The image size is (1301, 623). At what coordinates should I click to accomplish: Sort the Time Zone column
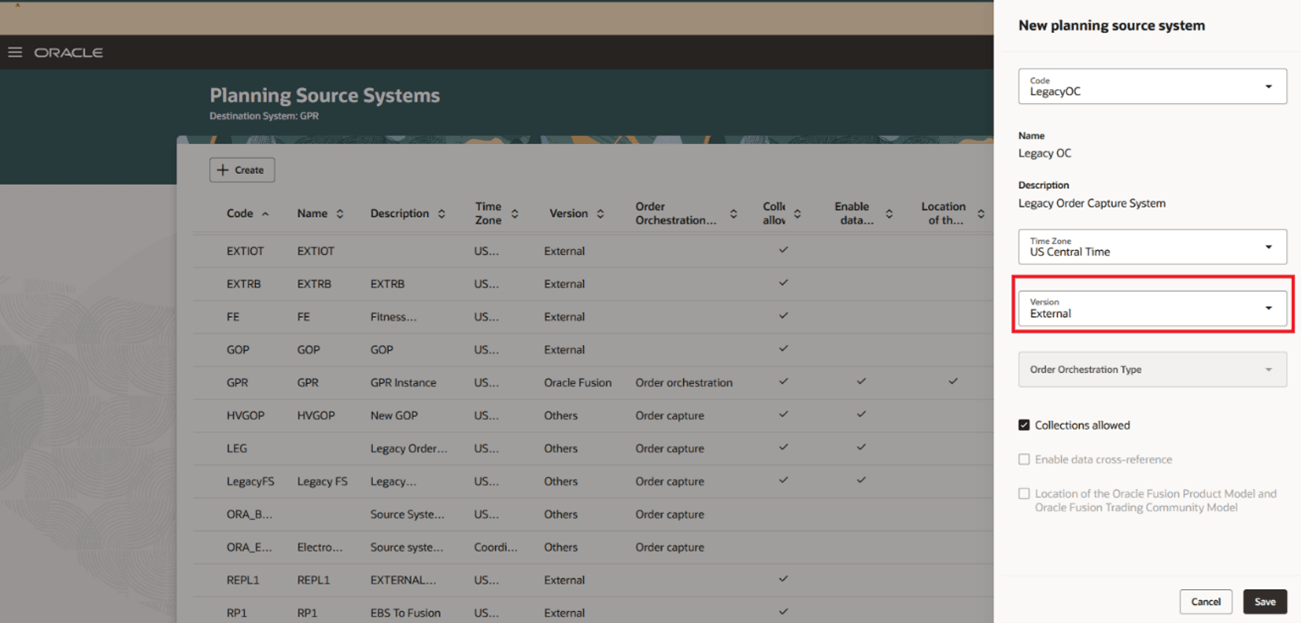pos(513,213)
